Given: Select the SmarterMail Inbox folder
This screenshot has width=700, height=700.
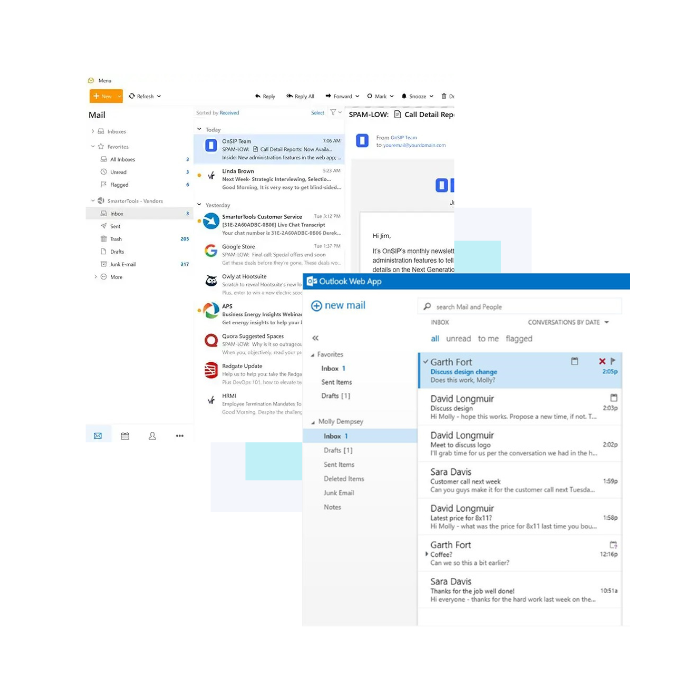Looking at the screenshot, I should 139,213.
